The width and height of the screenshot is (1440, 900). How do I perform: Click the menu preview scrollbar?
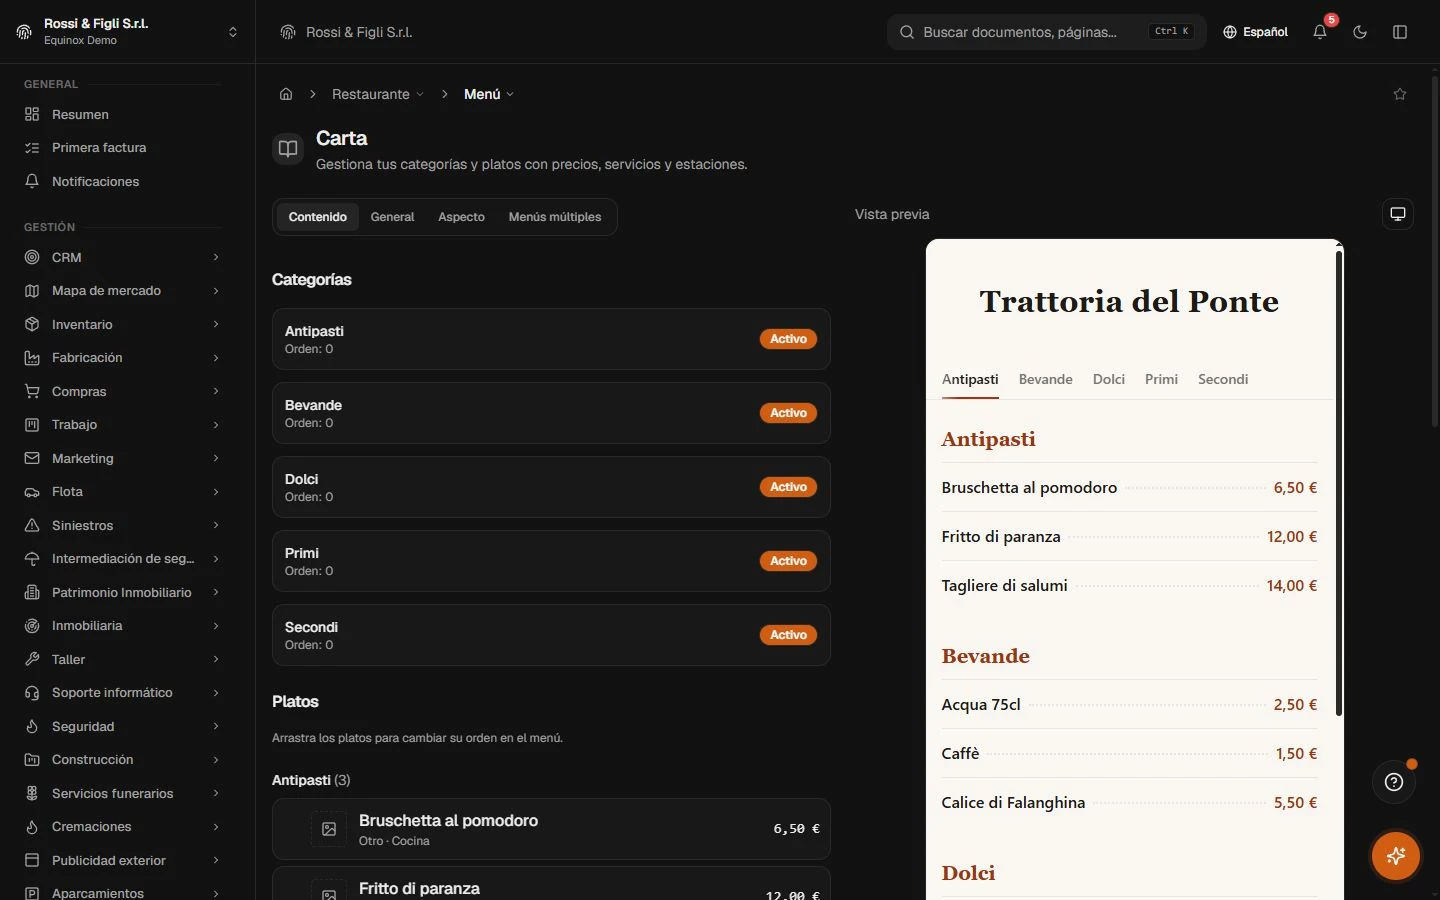click(1339, 483)
